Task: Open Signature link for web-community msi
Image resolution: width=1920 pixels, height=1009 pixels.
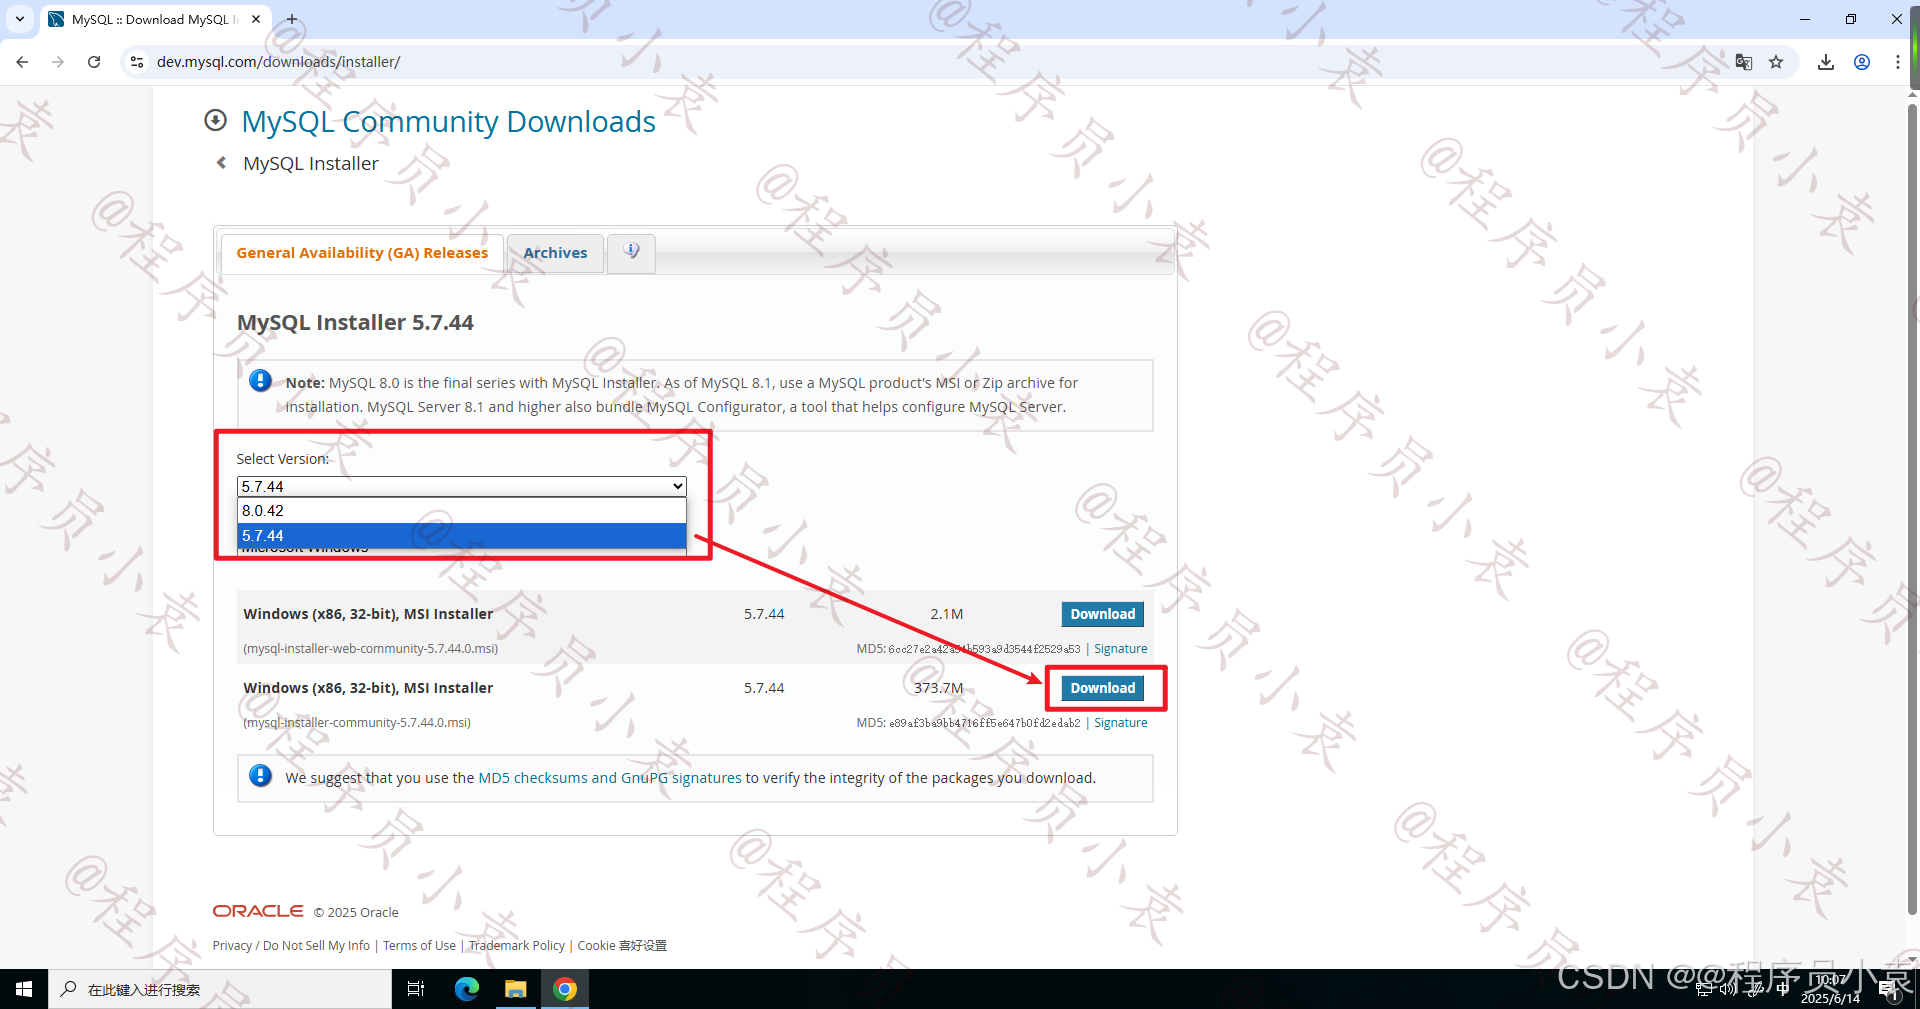Action: [x=1120, y=649]
